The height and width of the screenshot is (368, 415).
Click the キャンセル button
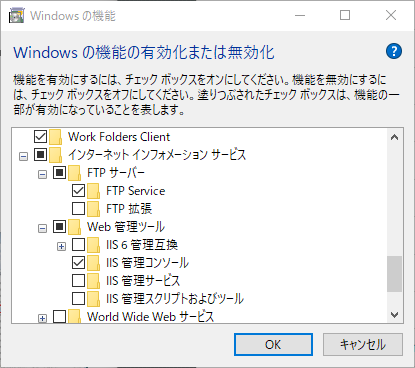[x=363, y=344]
